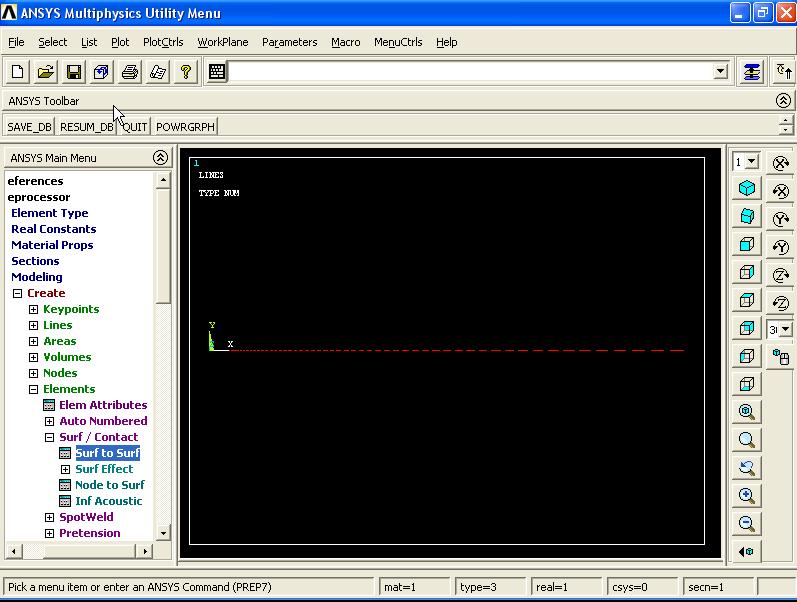
Task: Select Inf Acoustic menu item
Action: click(x=109, y=501)
